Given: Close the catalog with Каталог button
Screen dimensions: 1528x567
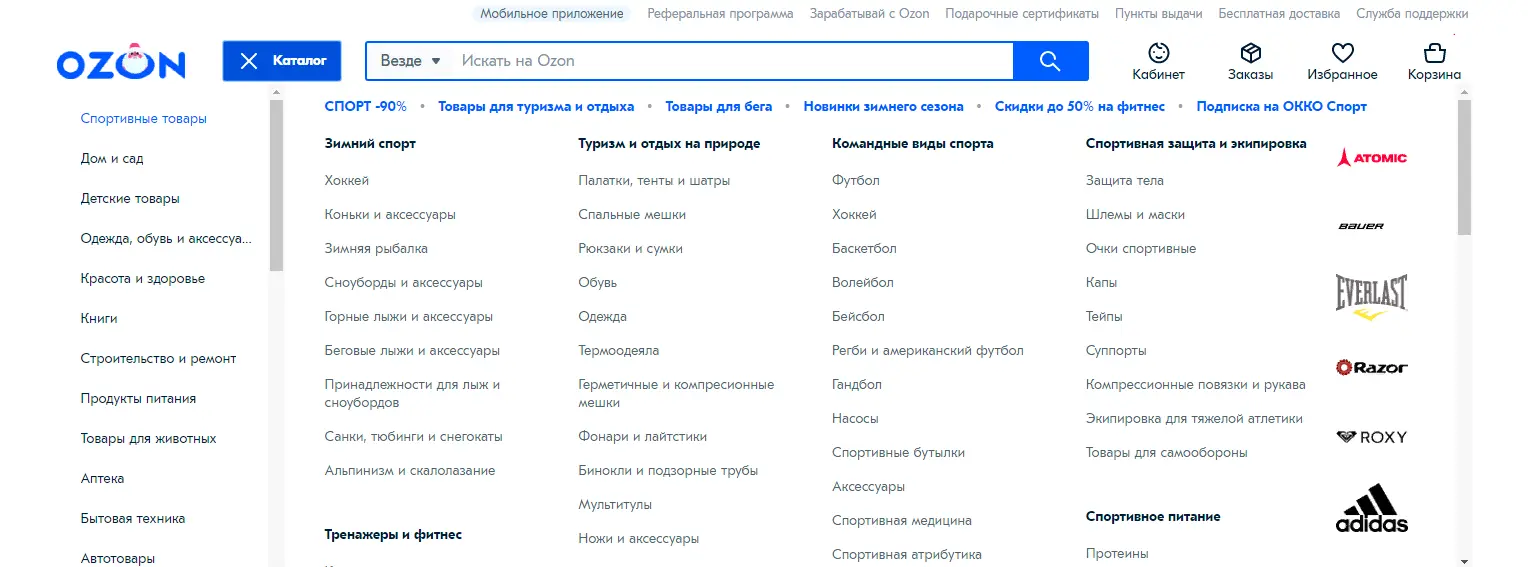Looking at the screenshot, I should [x=282, y=61].
